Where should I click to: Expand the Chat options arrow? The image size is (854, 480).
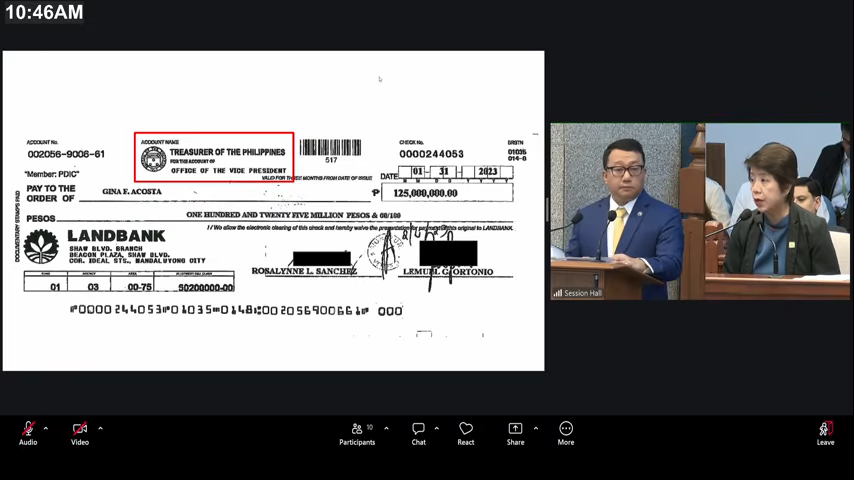(x=437, y=429)
